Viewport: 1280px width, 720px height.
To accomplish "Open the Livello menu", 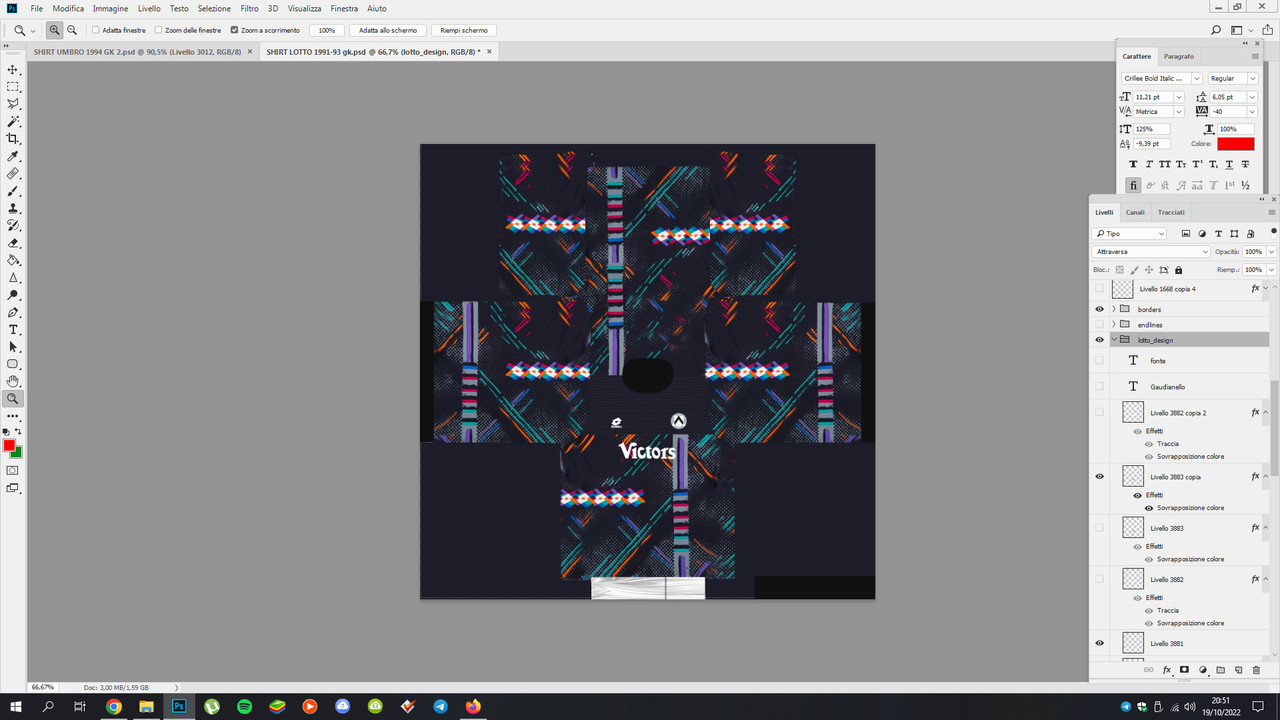I will (149, 8).
